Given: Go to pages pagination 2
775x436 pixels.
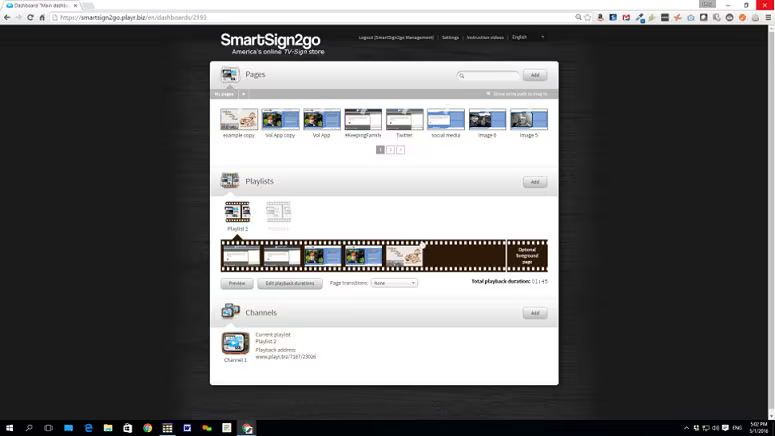Looking at the screenshot, I should (x=390, y=150).
